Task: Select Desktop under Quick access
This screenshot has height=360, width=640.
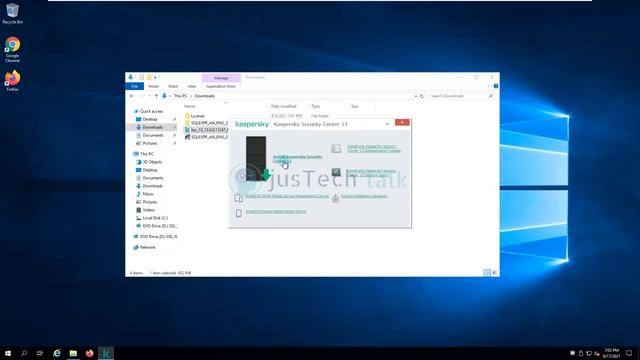Action: tap(150, 119)
